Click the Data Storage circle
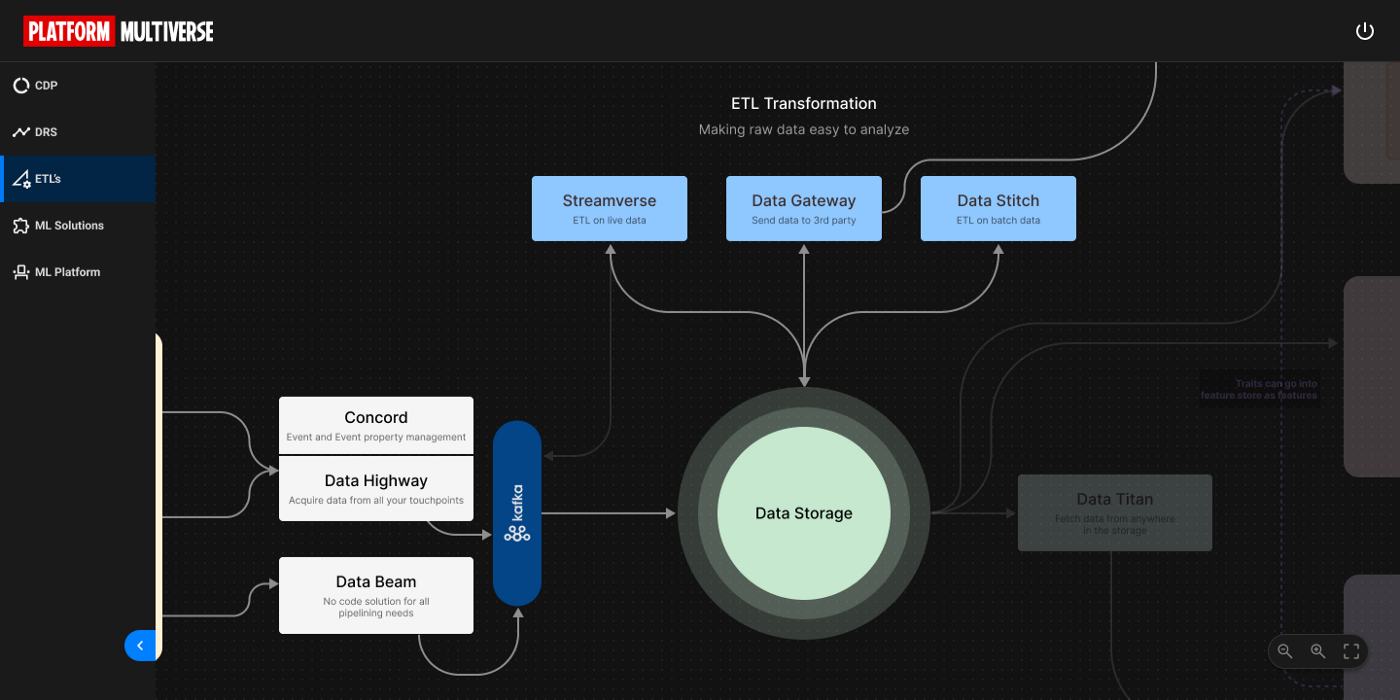Screen dimensions: 1400x700 804,513
